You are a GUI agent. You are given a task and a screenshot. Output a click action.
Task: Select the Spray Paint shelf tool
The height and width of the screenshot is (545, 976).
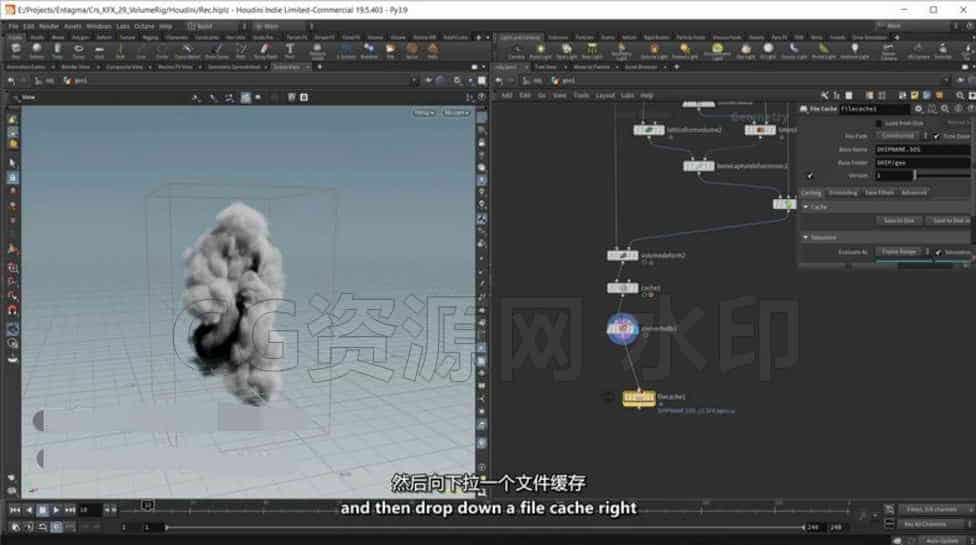(265, 50)
